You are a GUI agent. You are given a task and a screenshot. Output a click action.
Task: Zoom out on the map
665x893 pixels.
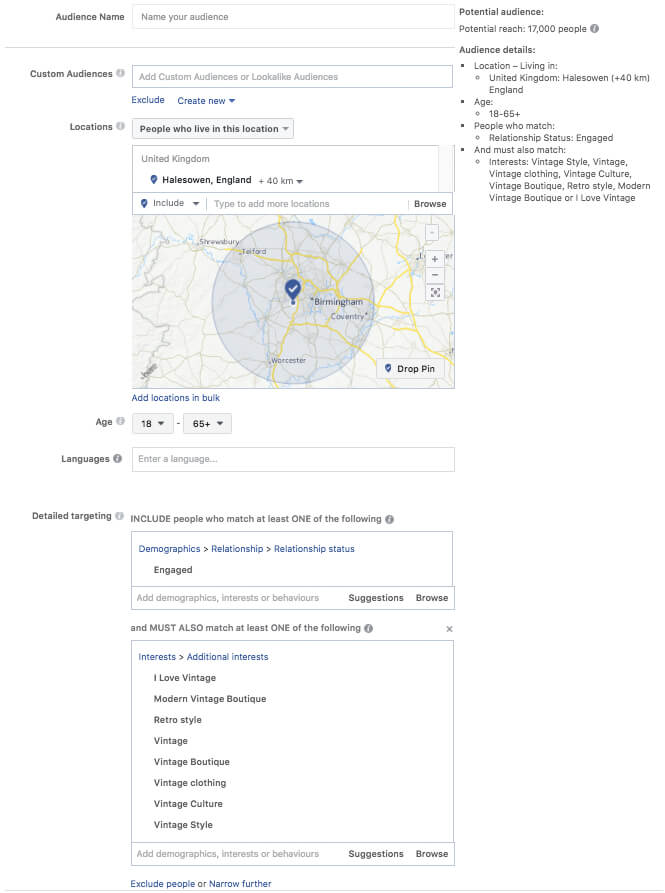click(x=435, y=275)
